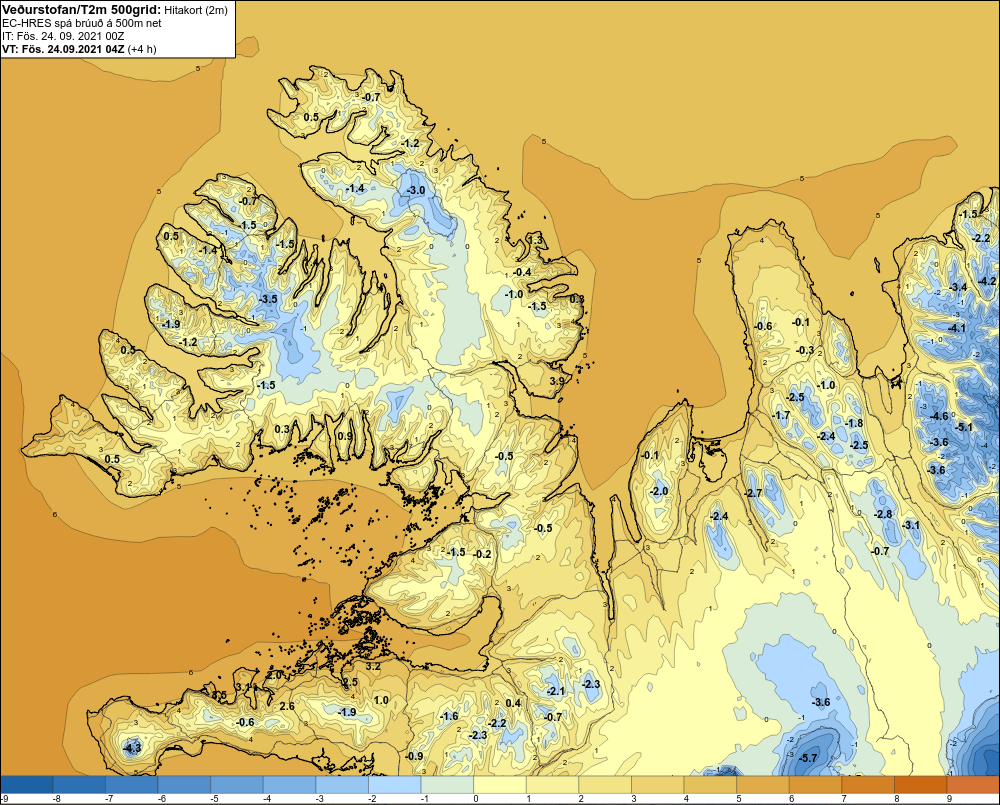Click the '0.9' temperature label
Viewport: 1000px width, 805px height.
(x=344, y=436)
